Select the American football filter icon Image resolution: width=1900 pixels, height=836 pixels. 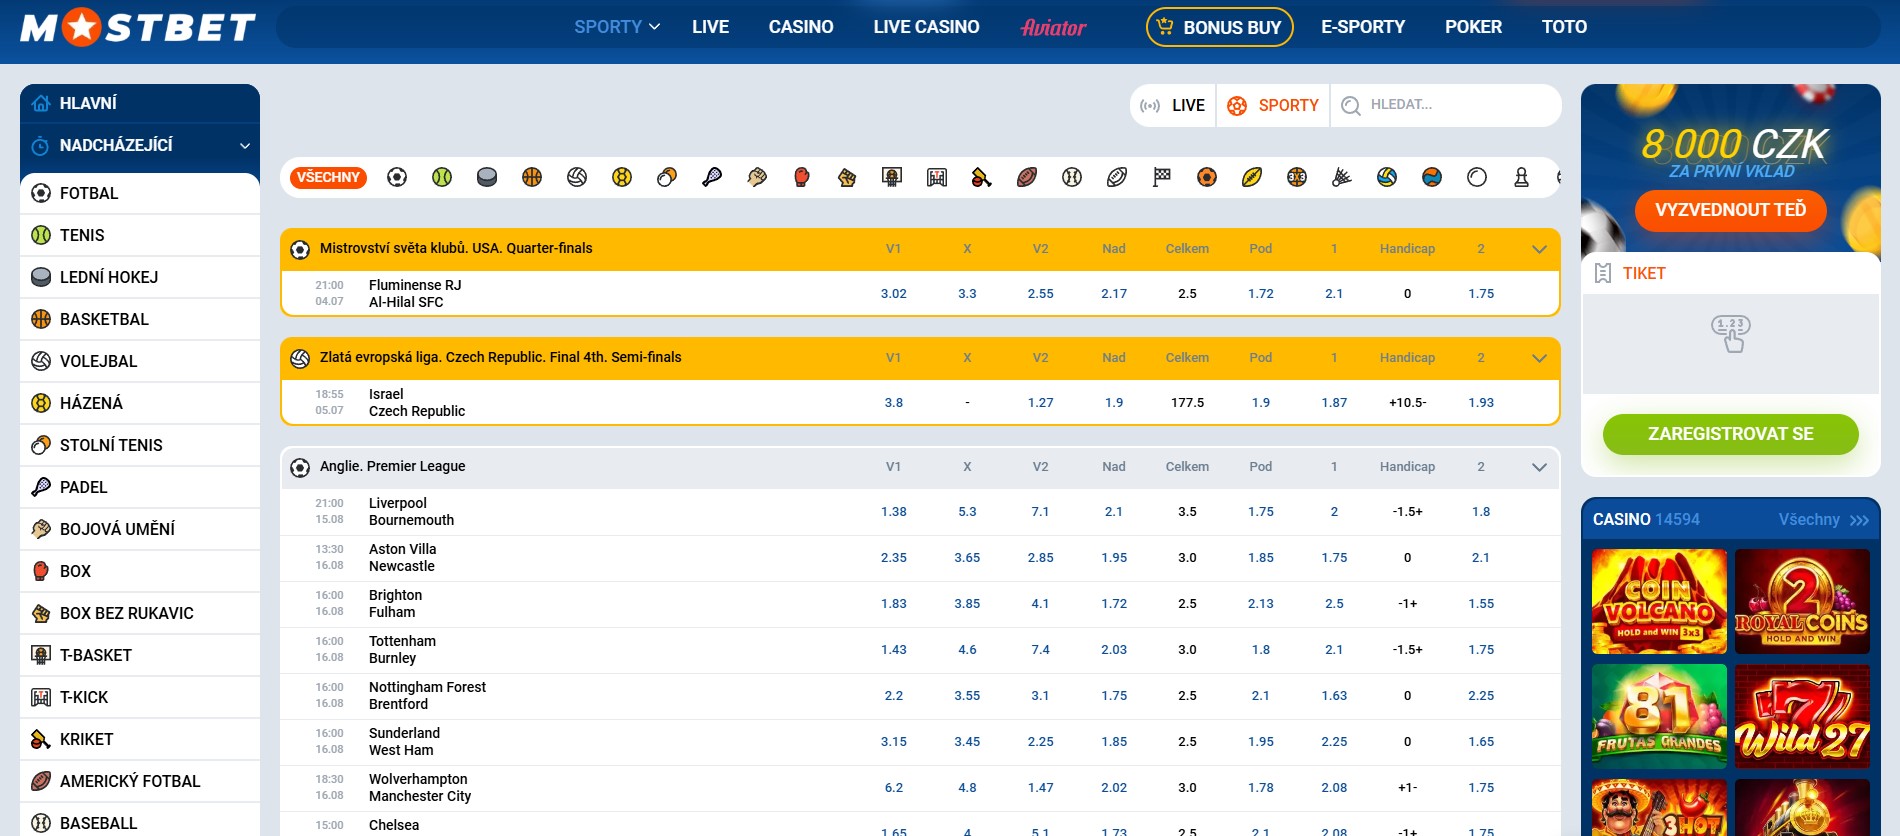(x=1027, y=177)
